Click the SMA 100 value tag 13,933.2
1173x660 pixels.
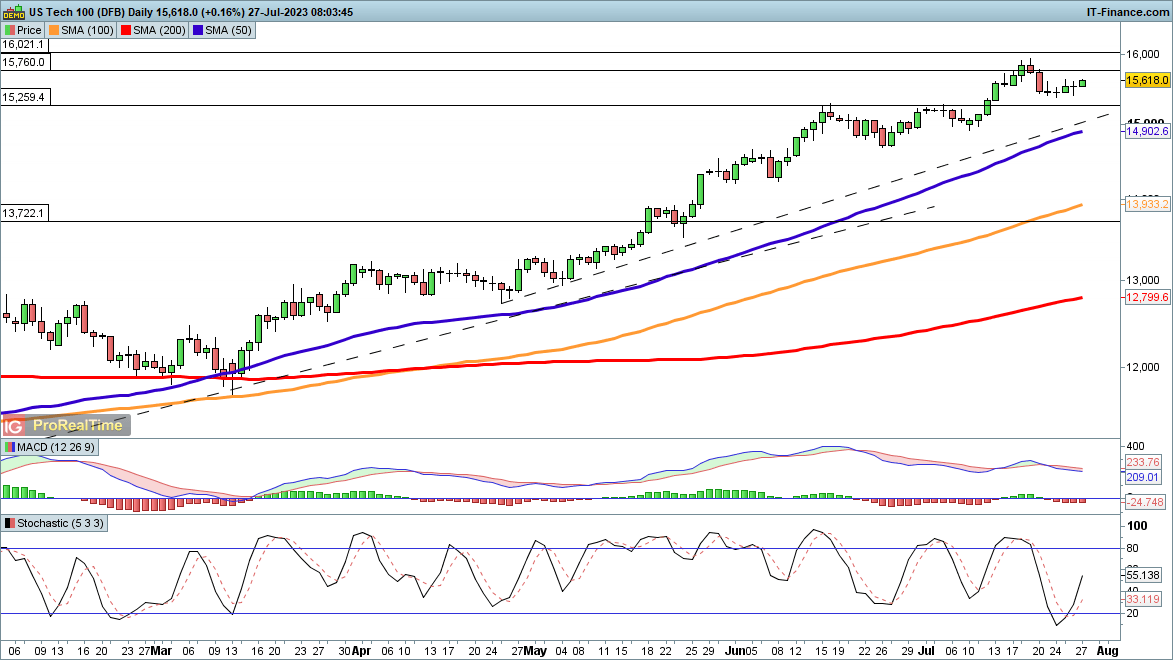1147,204
